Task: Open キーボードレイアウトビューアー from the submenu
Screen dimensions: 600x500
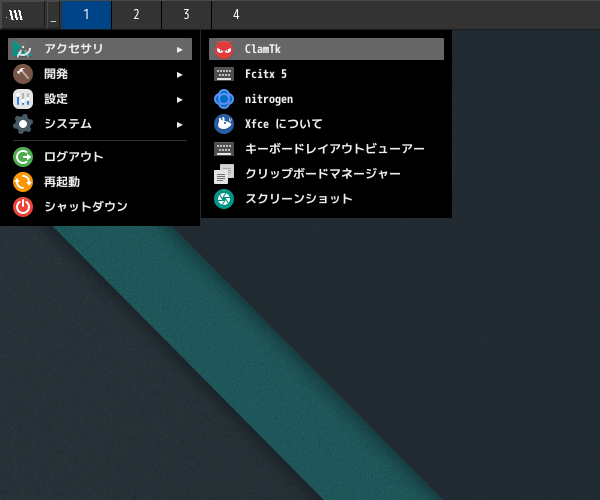Action: (x=326, y=149)
